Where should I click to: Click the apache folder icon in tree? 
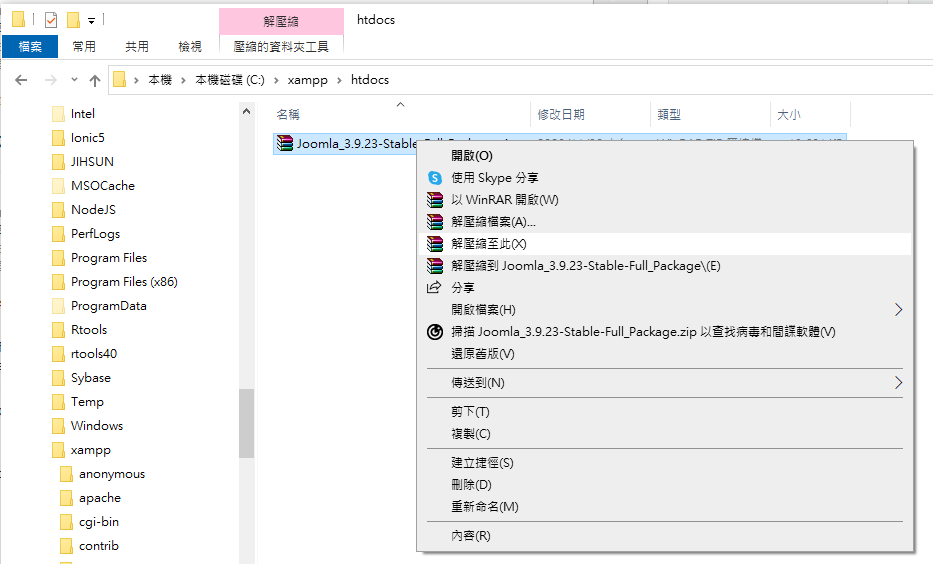coord(67,498)
